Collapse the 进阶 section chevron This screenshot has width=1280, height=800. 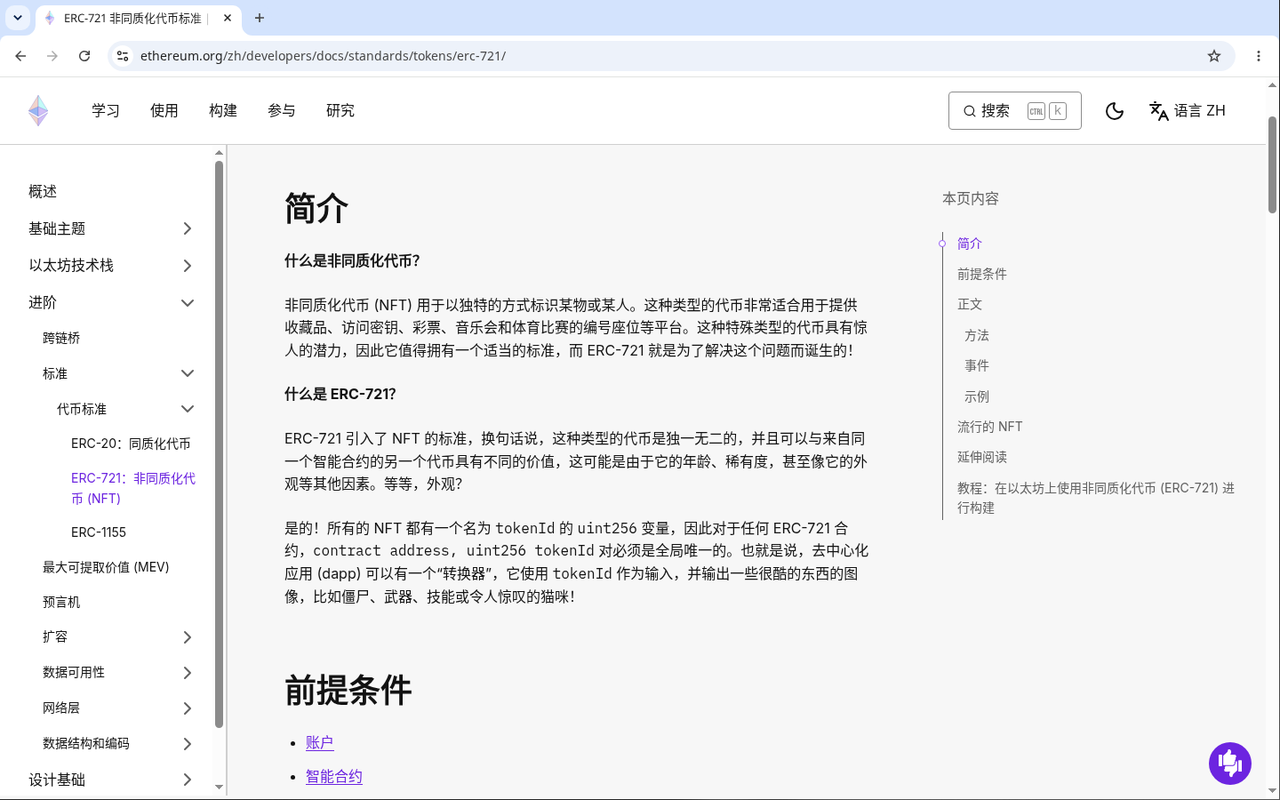point(187,303)
